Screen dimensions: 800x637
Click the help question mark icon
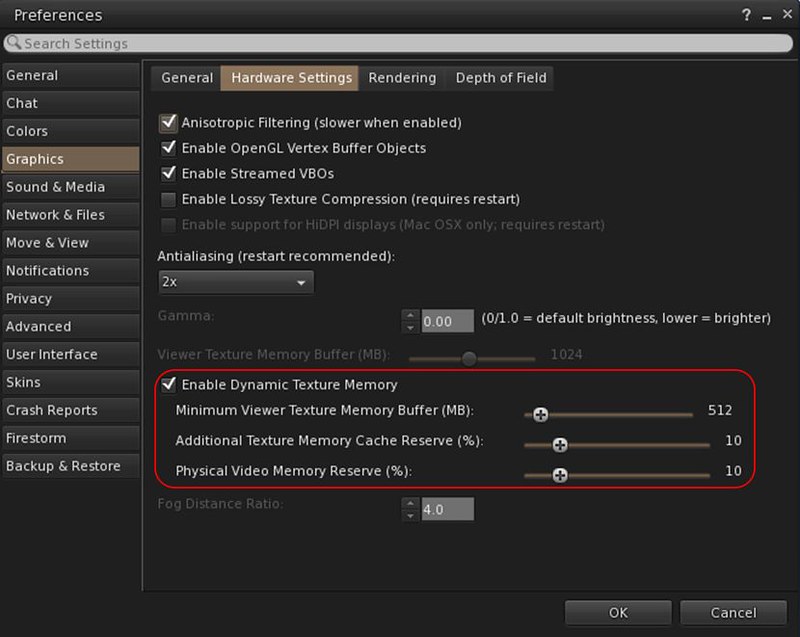[x=747, y=16]
